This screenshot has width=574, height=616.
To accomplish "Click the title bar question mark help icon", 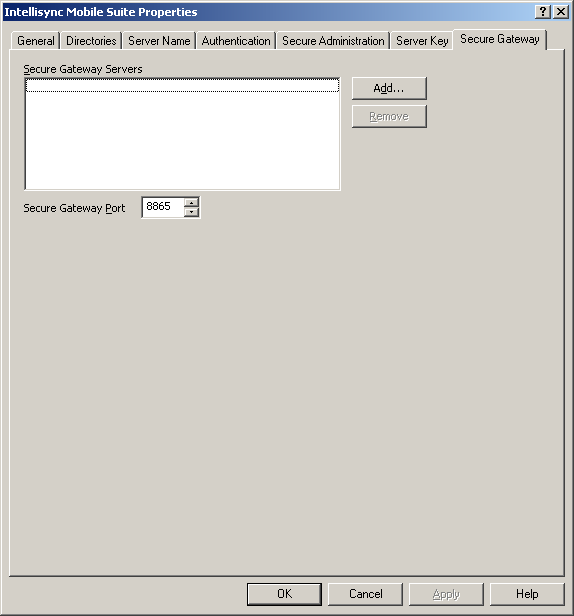I will coord(543,12).
